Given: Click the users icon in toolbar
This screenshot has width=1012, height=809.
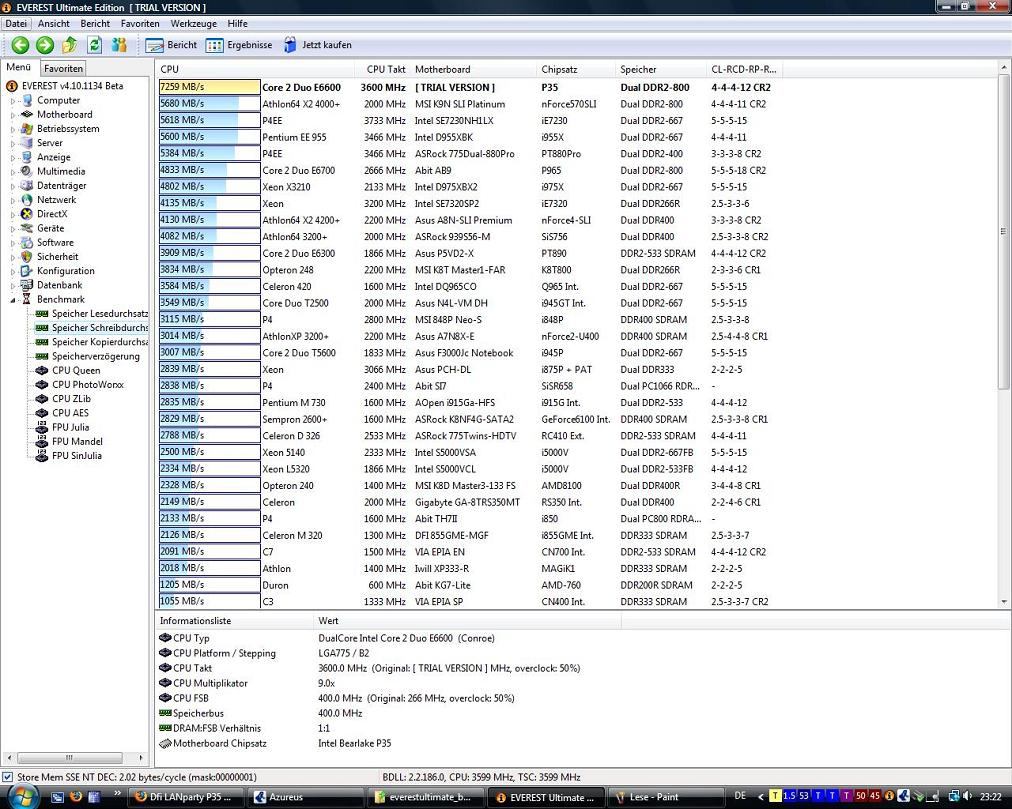Looking at the screenshot, I should click(x=119, y=45).
